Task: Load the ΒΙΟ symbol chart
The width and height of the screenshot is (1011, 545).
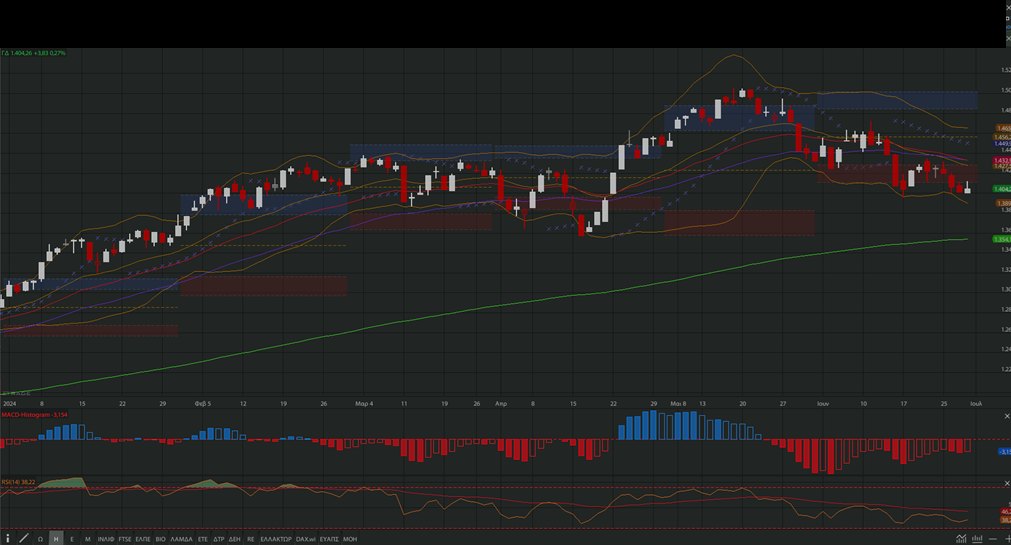Action: (160, 539)
